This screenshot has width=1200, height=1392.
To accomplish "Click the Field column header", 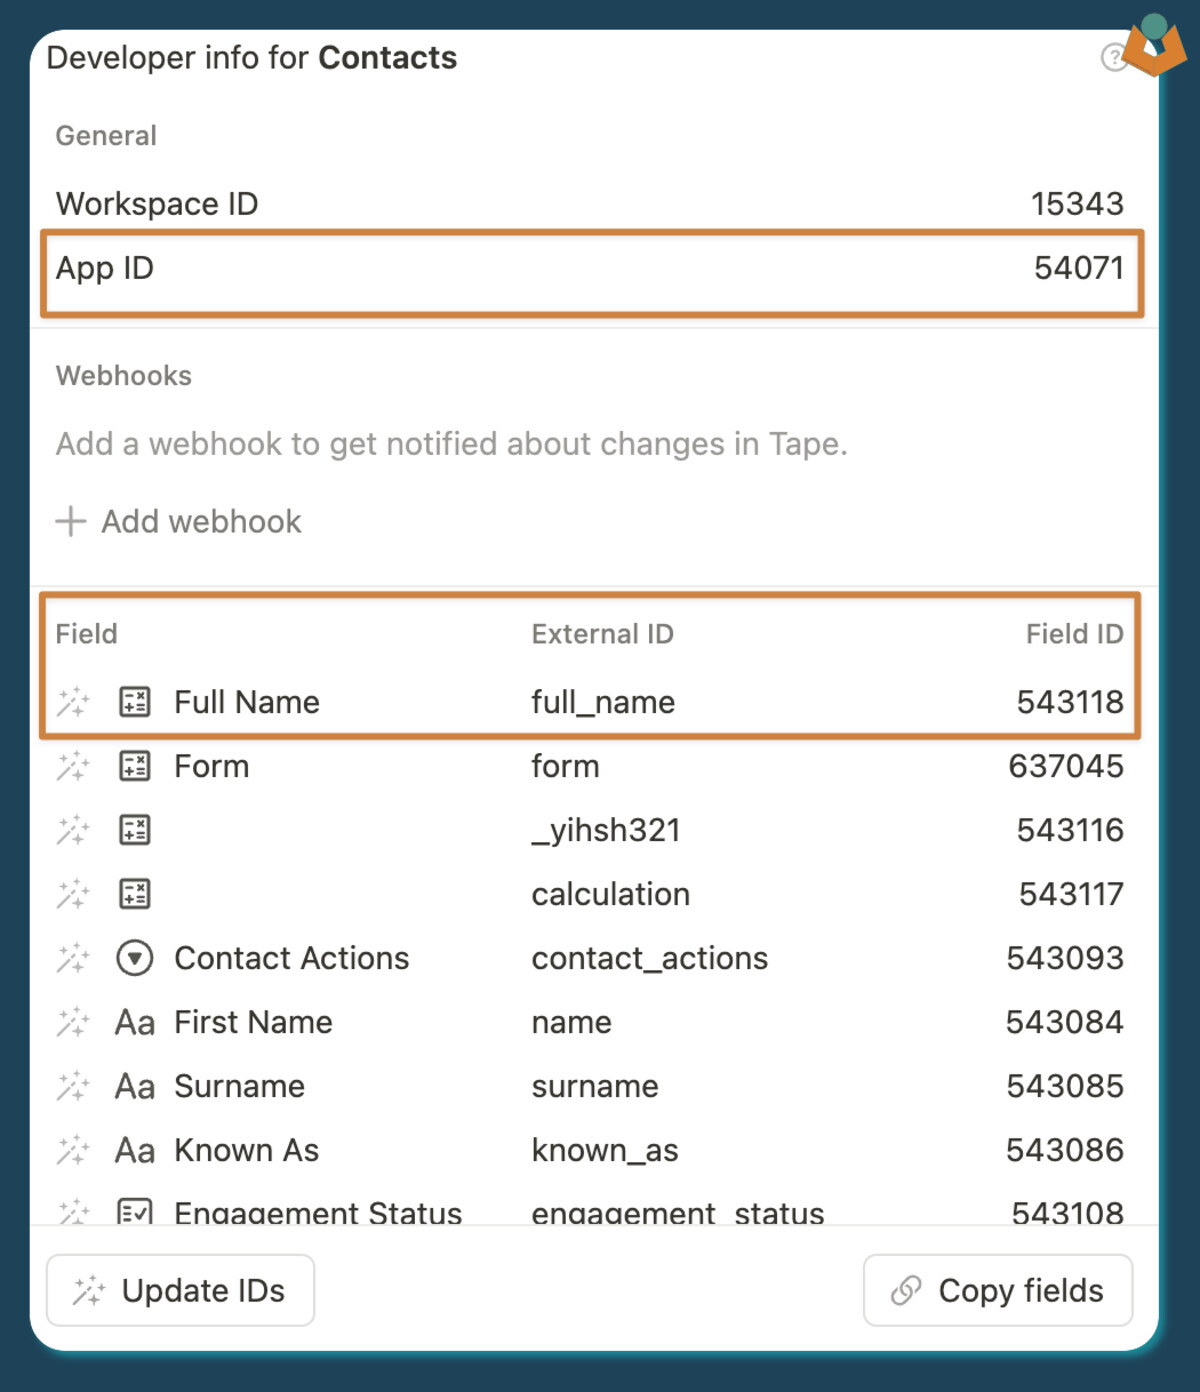I will pyautogui.click(x=86, y=634).
